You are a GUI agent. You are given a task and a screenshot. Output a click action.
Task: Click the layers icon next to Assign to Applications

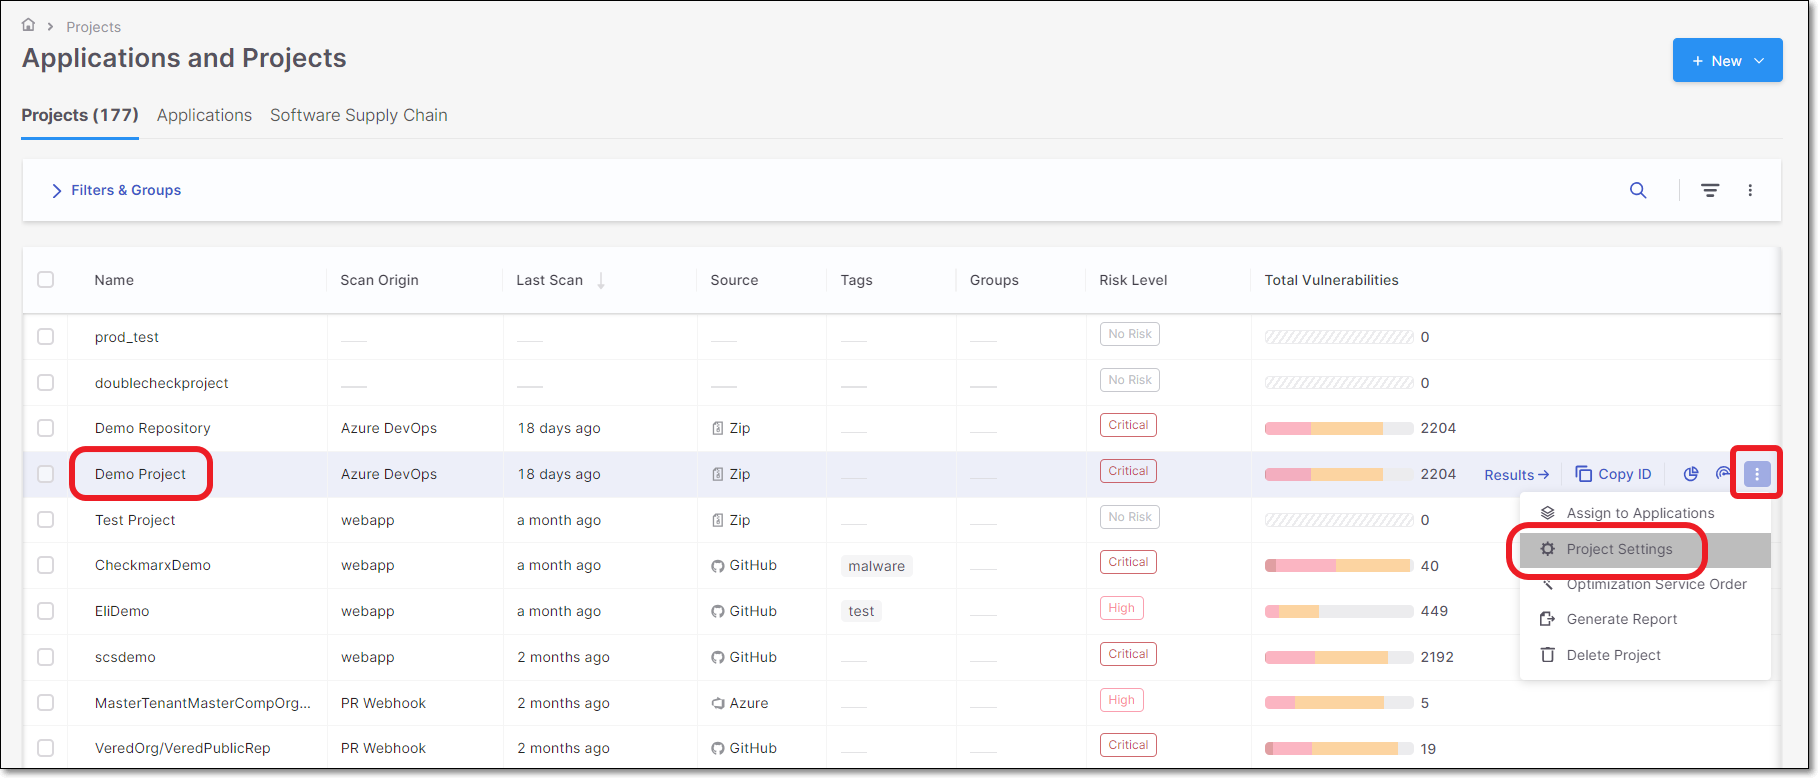click(1547, 513)
